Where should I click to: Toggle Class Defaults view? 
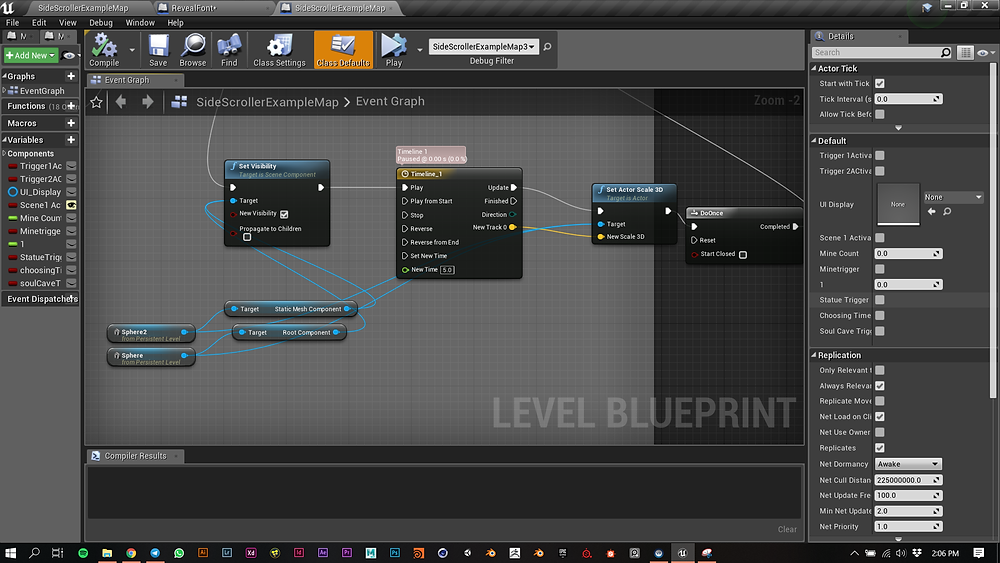coord(343,50)
